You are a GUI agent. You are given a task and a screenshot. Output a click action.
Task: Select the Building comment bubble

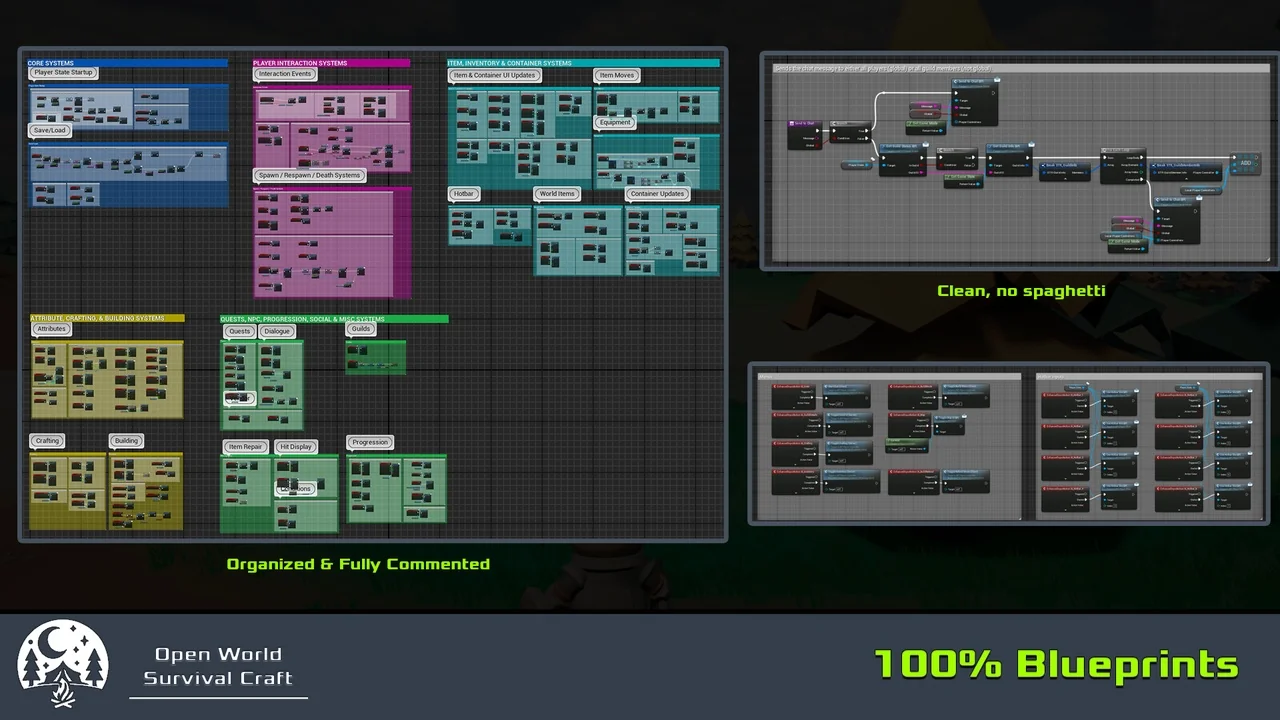click(x=126, y=440)
